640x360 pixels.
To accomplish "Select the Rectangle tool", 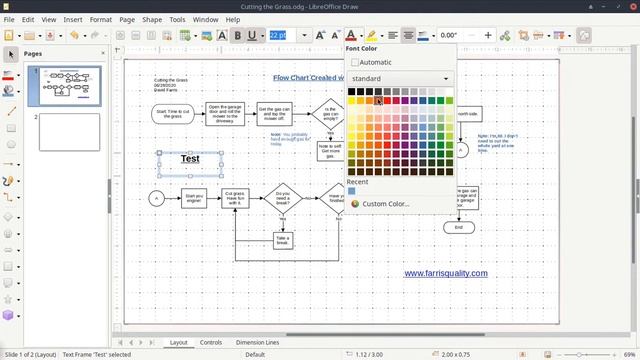I will [x=11, y=128].
